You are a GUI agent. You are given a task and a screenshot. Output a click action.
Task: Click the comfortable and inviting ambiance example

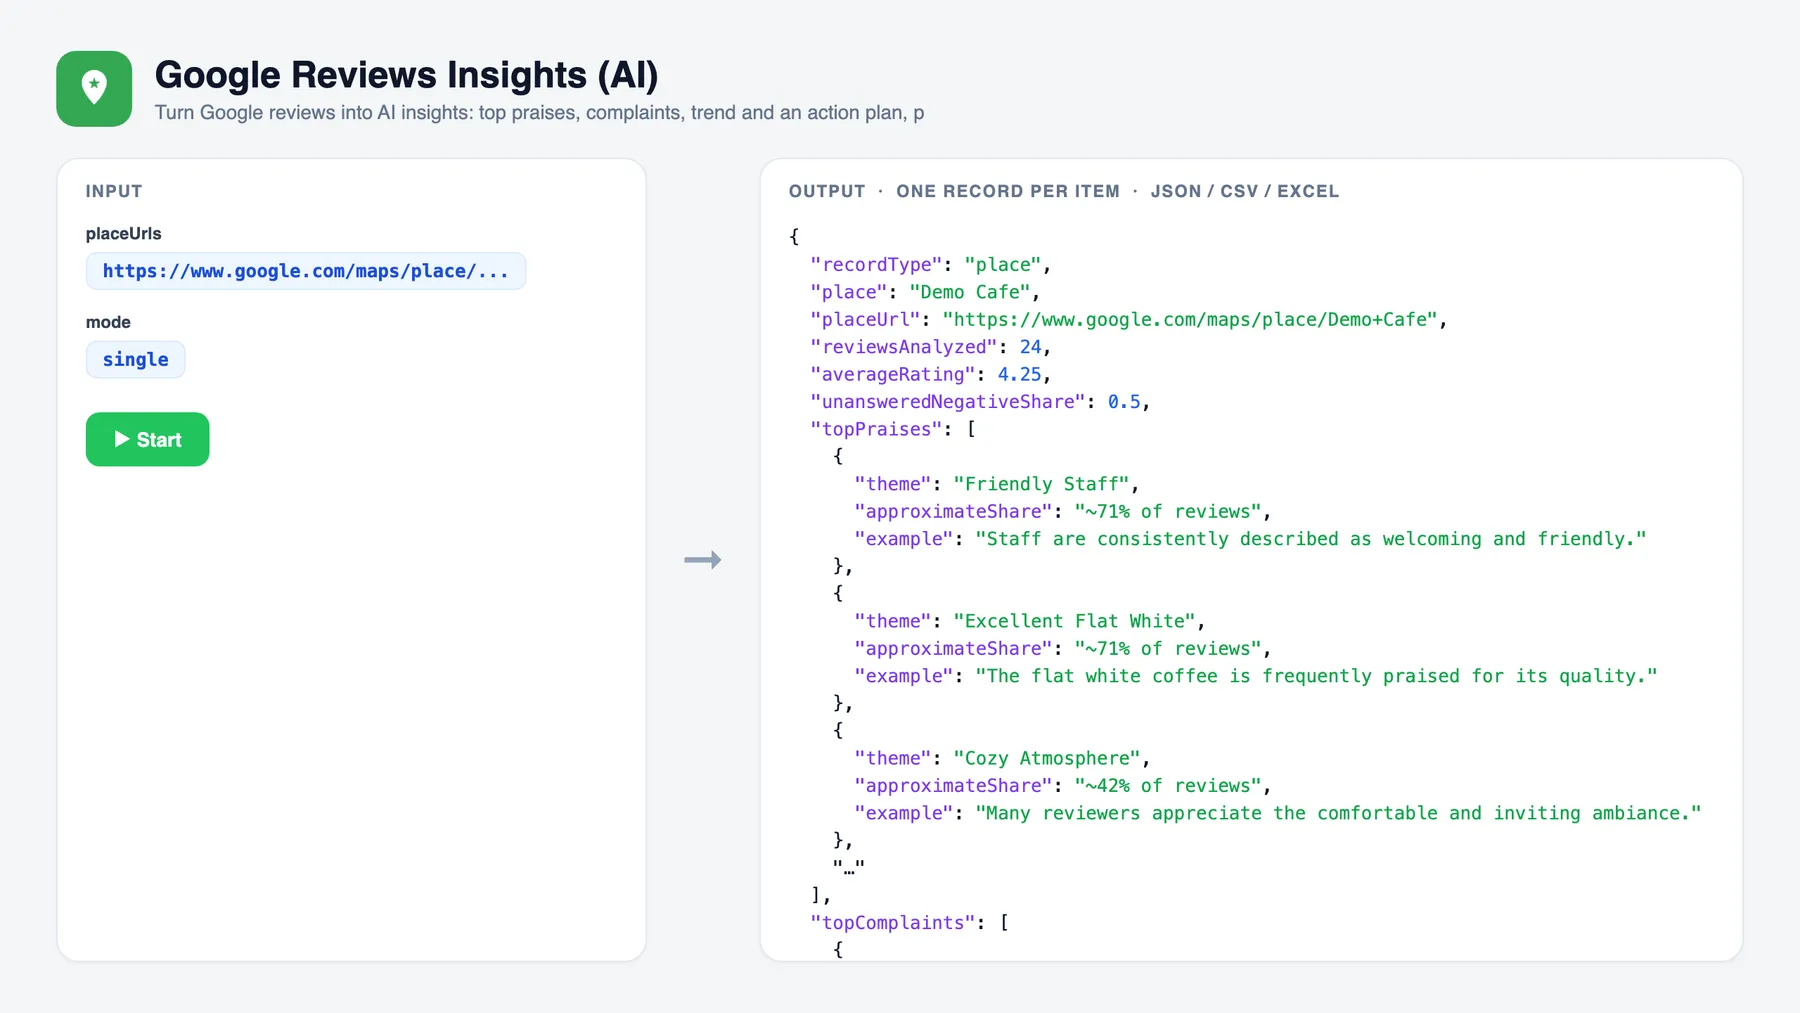pyautogui.click(x=1278, y=813)
